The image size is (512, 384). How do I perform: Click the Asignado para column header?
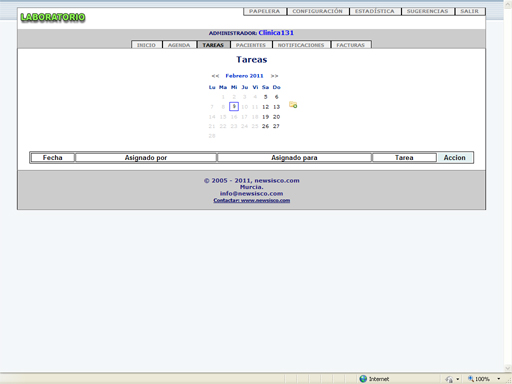point(294,158)
